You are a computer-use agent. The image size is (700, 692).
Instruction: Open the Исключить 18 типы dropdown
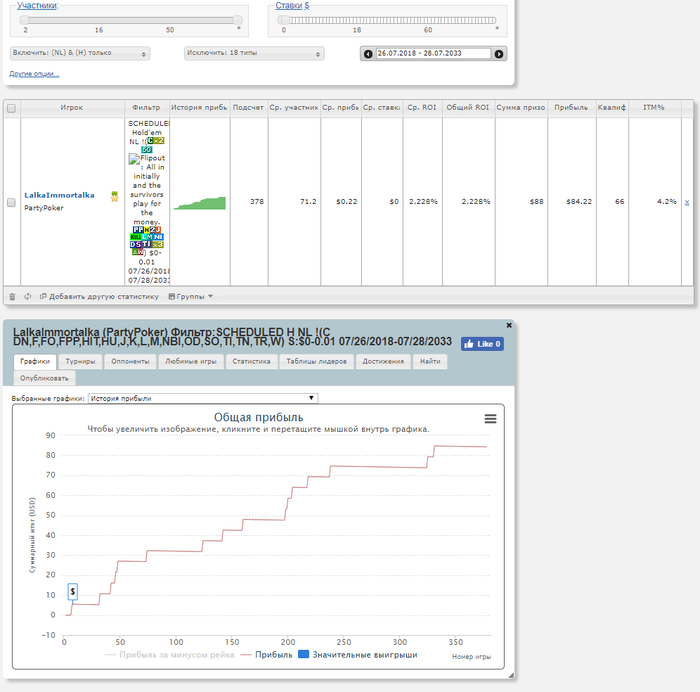[x=254, y=54]
